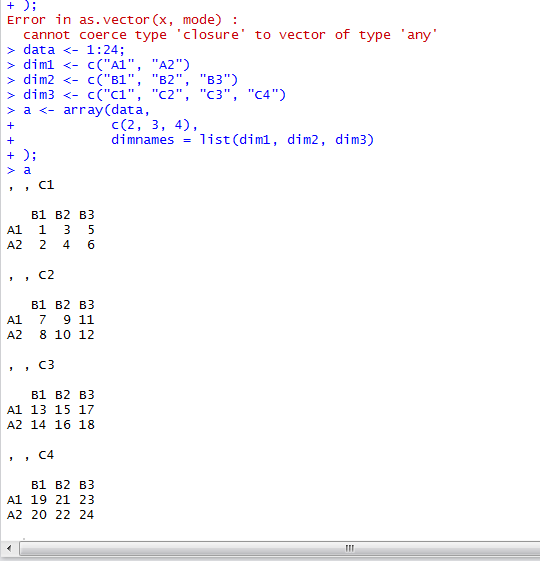
Task: Click the row 'A1 13 15 17'
Action: (50, 410)
